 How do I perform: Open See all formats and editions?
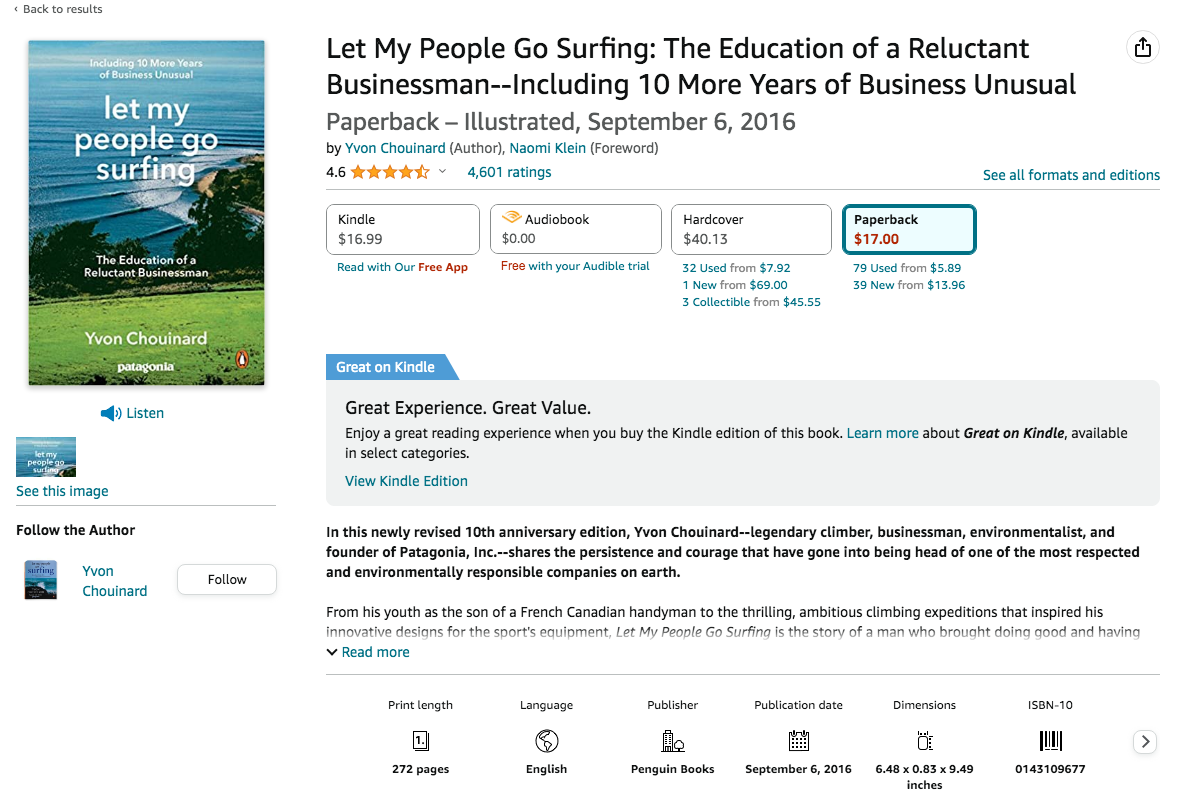tap(1071, 174)
